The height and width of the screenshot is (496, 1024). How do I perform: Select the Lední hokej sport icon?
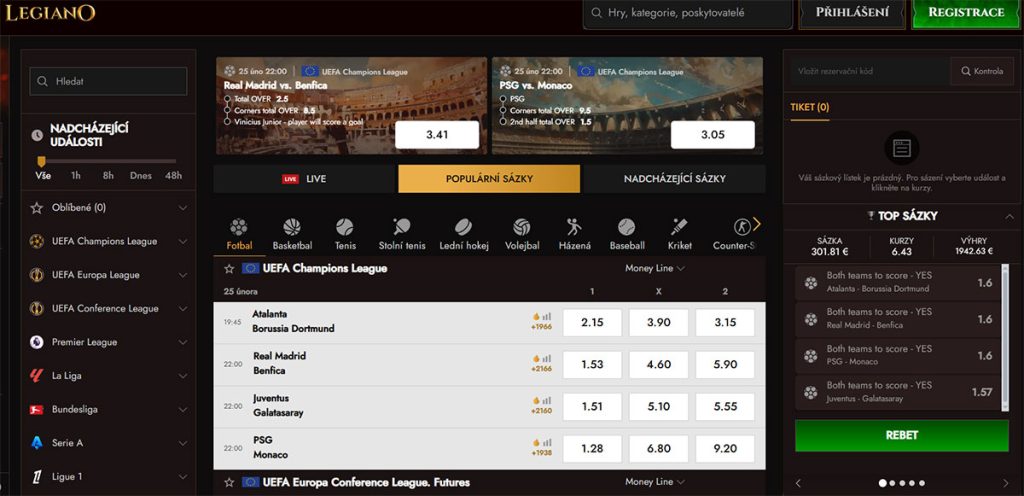[463, 227]
